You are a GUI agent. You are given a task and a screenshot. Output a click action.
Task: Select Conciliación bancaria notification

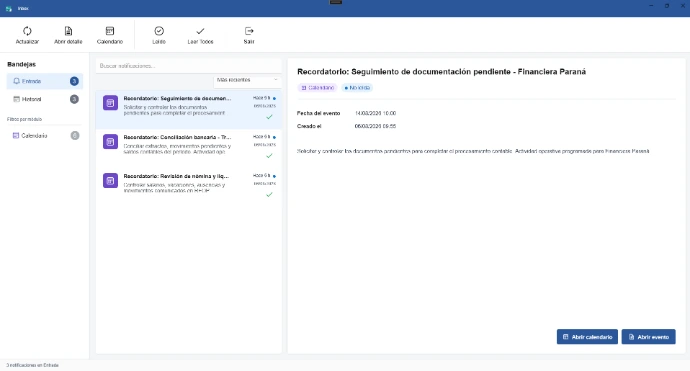(188, 148)
